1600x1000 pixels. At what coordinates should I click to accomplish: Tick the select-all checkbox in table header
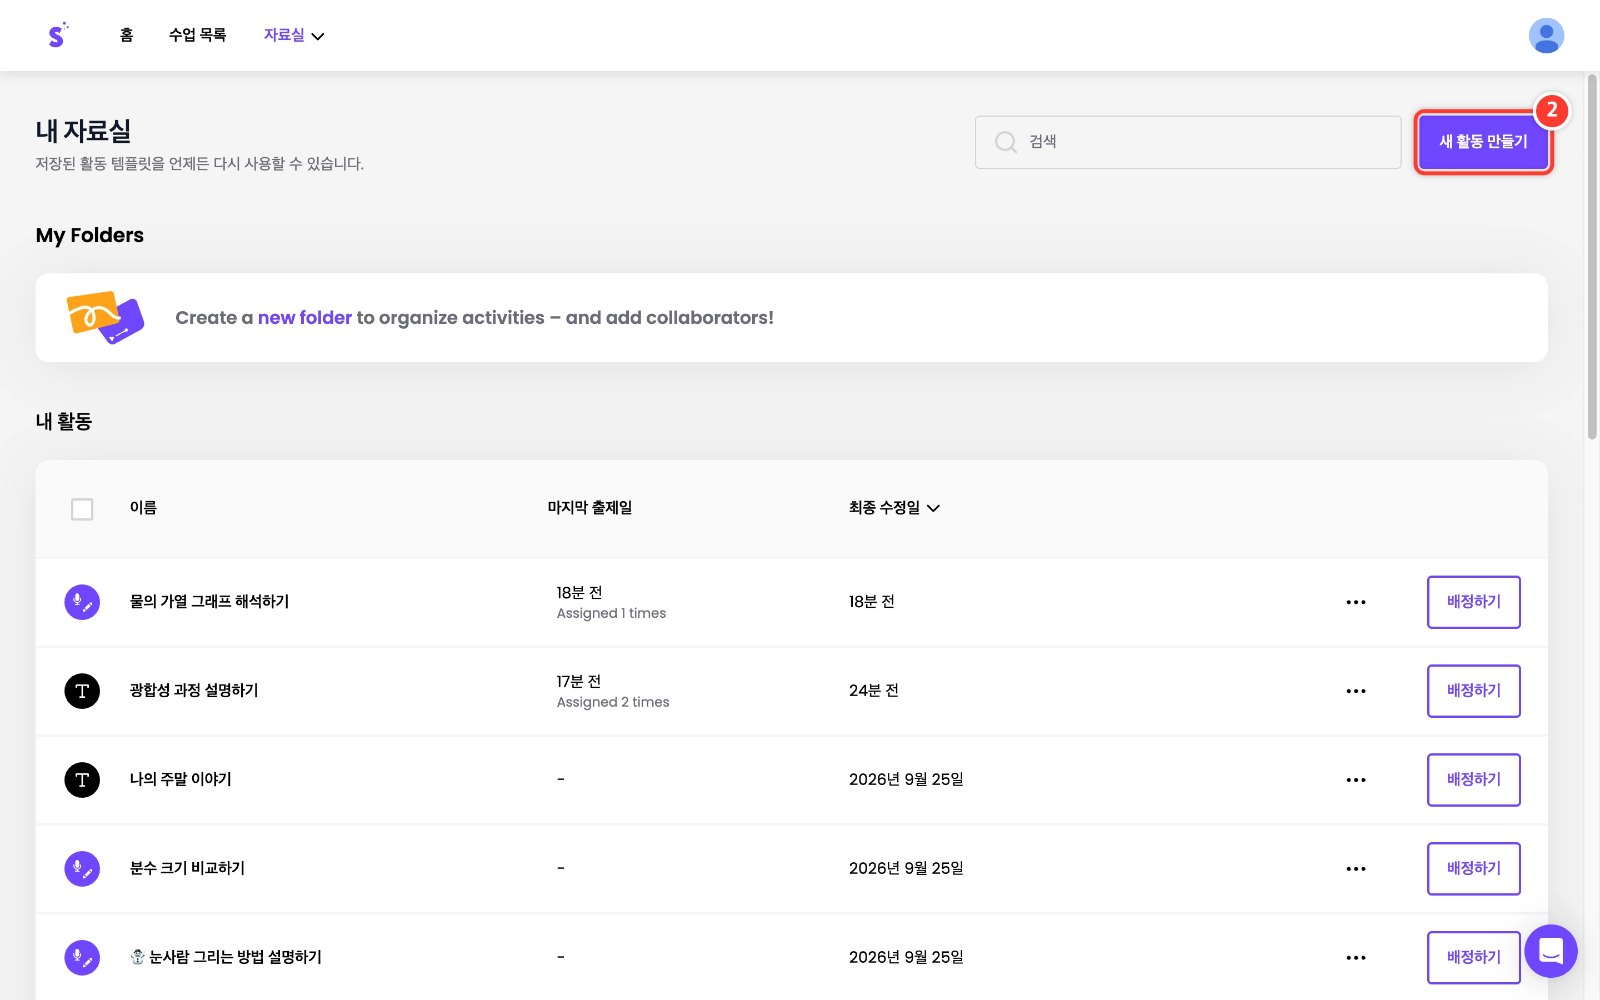pyautogui.click(x=82, y=509)
